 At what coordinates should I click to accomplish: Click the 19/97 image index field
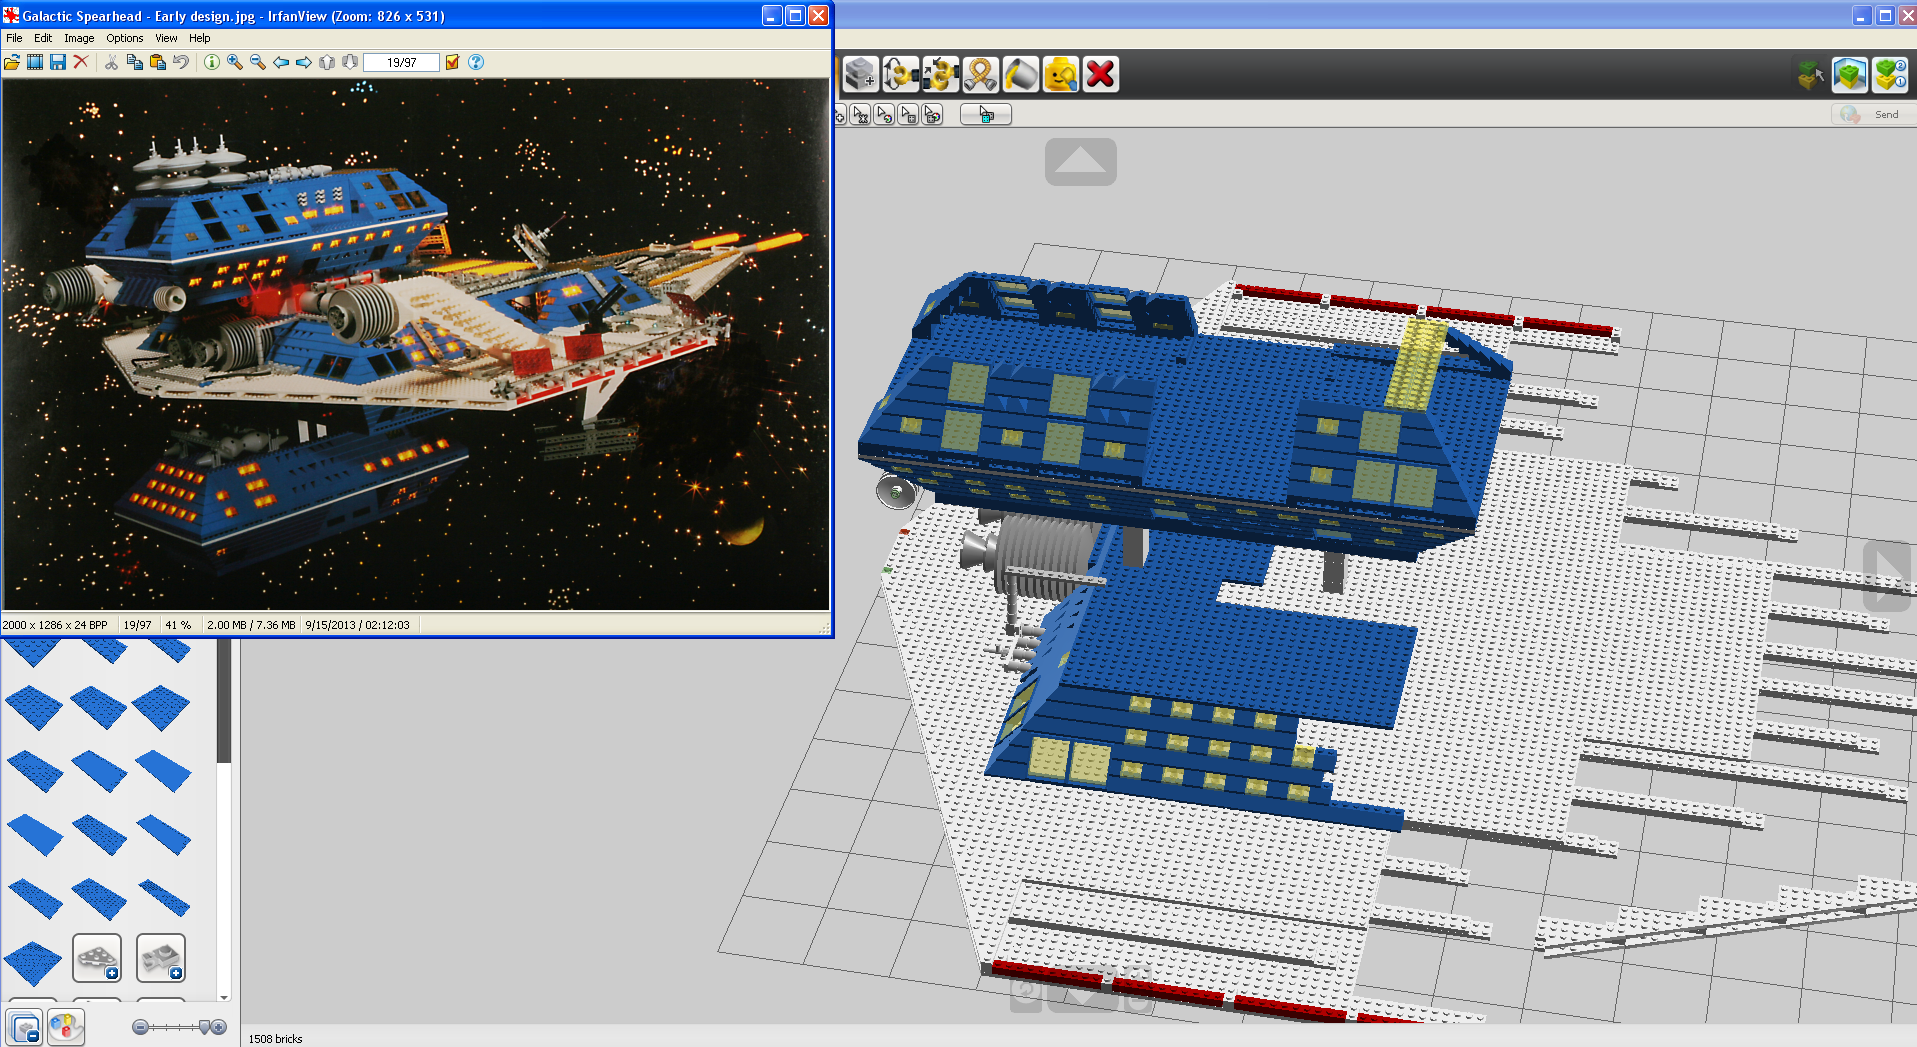pos(401,62)
